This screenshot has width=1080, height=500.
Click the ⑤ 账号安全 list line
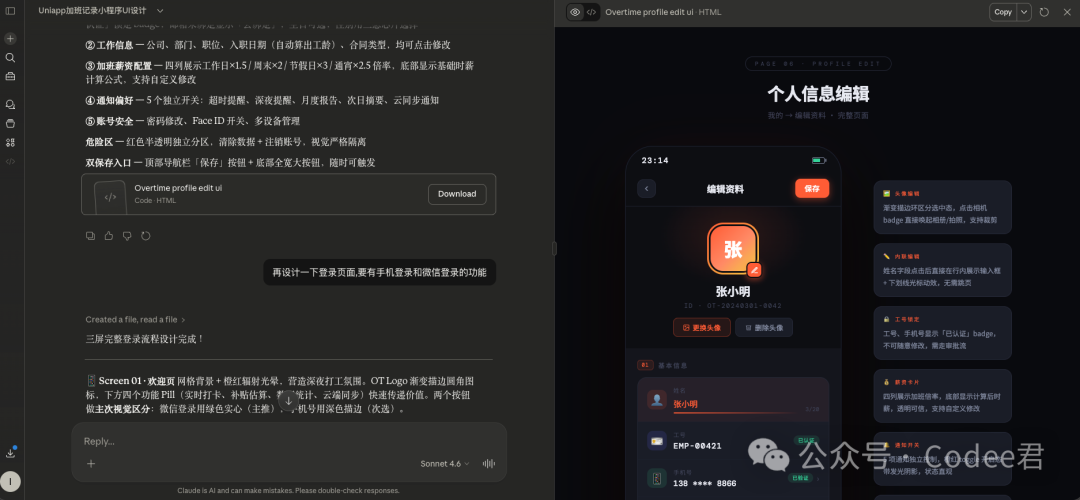(193, 121)
